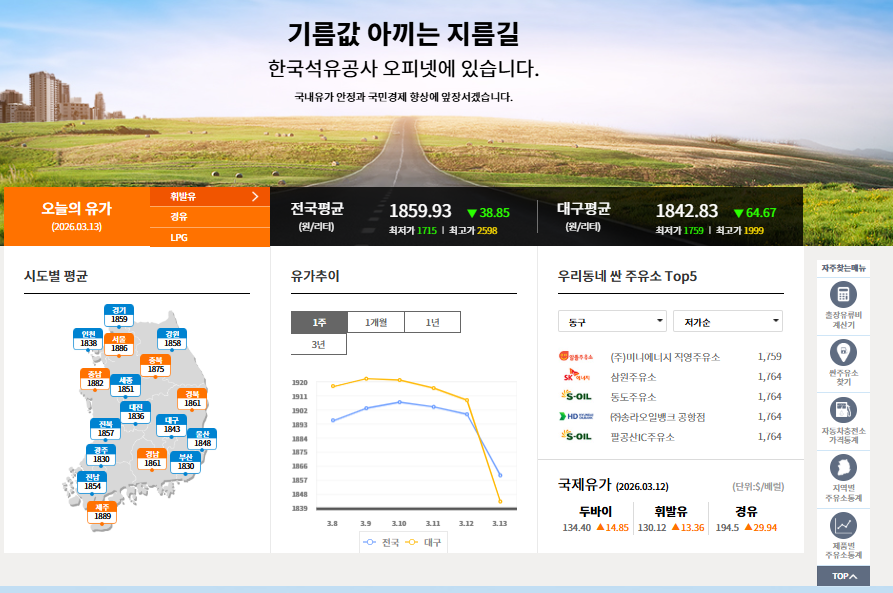The image size is (893, 593).
Task: Select the 휘발유 fuel tab
Action: click(210, 197)
